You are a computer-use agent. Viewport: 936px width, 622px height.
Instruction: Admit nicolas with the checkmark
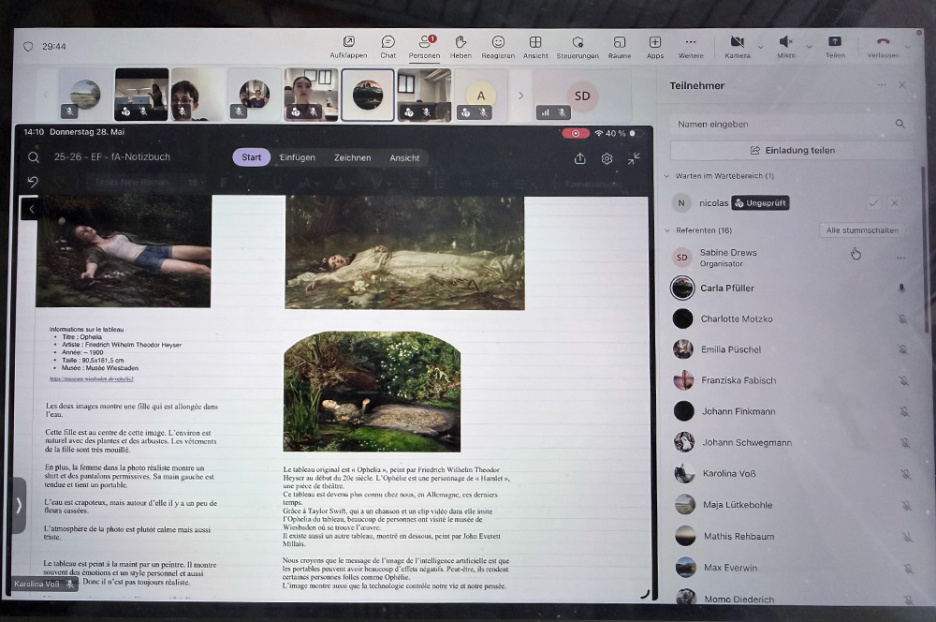coord(873,203)
